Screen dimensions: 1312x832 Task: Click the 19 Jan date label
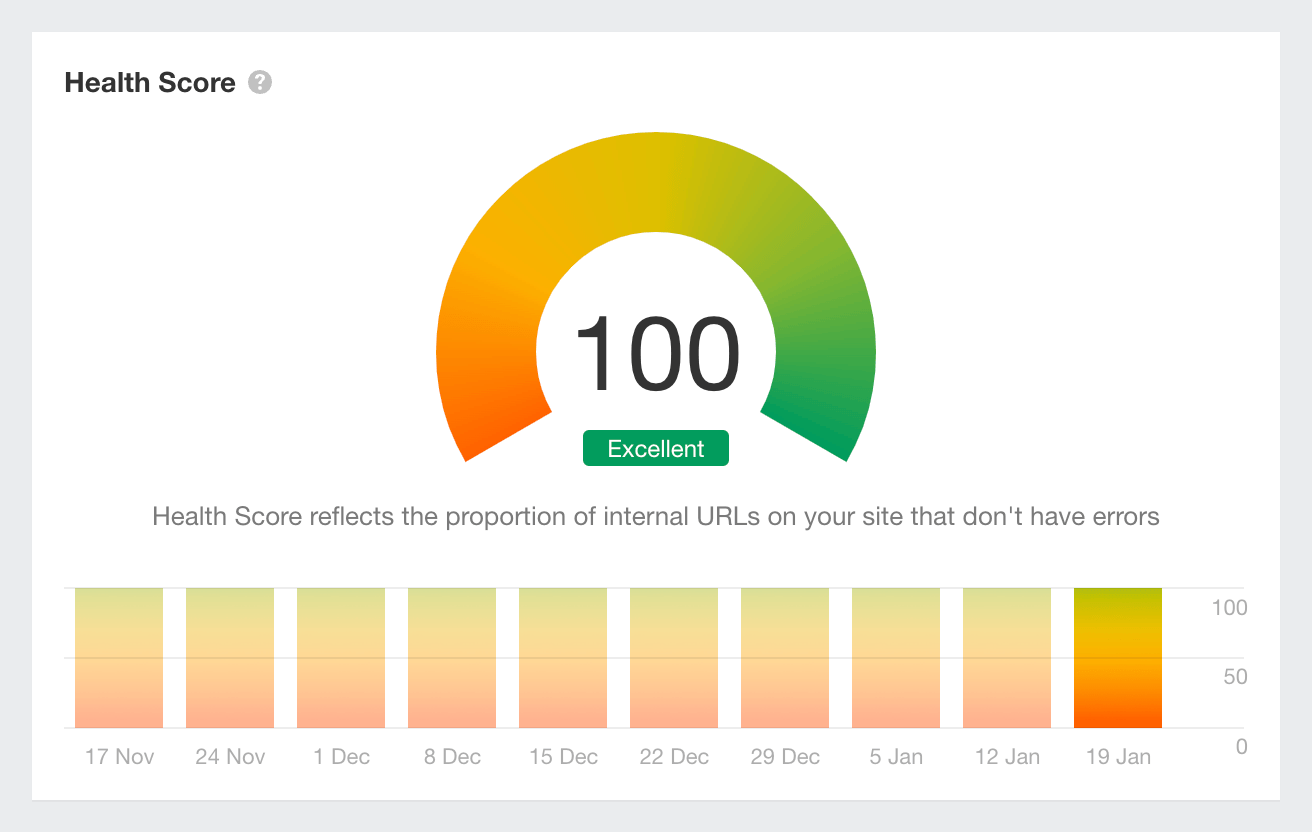[1118, 757]
